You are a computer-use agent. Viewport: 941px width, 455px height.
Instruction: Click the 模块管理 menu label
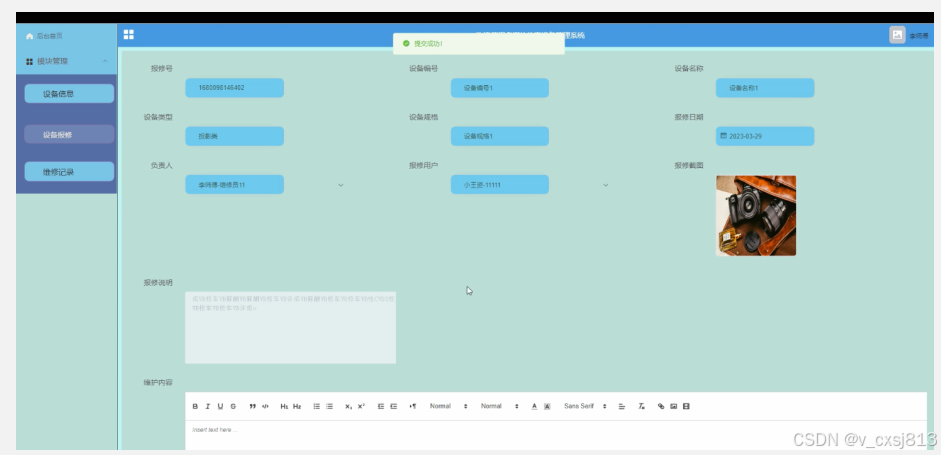tap(52, 61)
